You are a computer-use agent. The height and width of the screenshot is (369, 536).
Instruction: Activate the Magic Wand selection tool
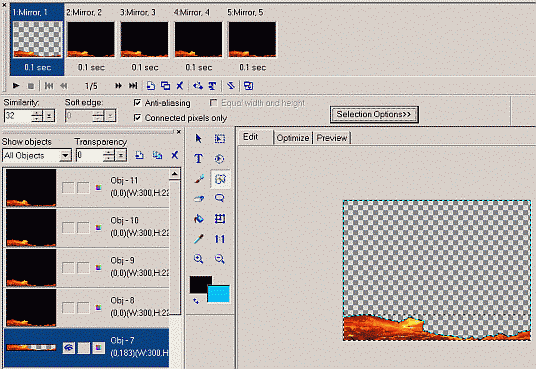tap(220, 179)
